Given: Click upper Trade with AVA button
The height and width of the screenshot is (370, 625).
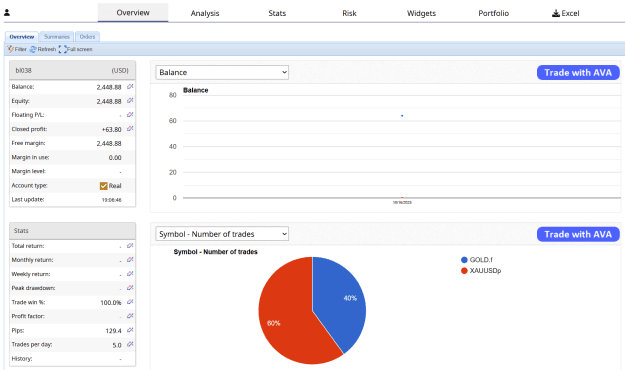Looking at the screenshot, I should pos(578,73).
